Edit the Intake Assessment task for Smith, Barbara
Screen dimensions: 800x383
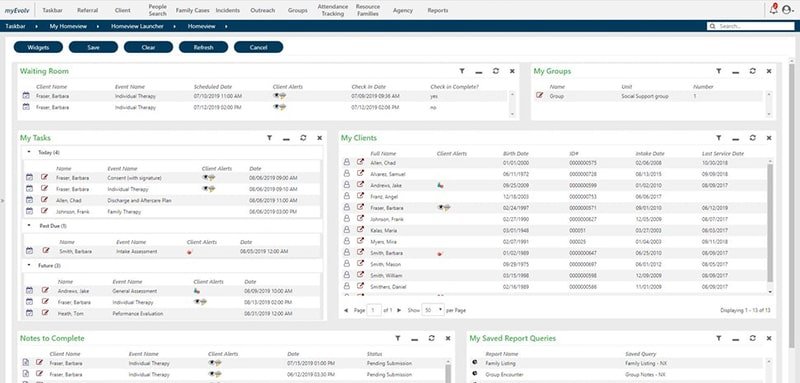[46, 251]
